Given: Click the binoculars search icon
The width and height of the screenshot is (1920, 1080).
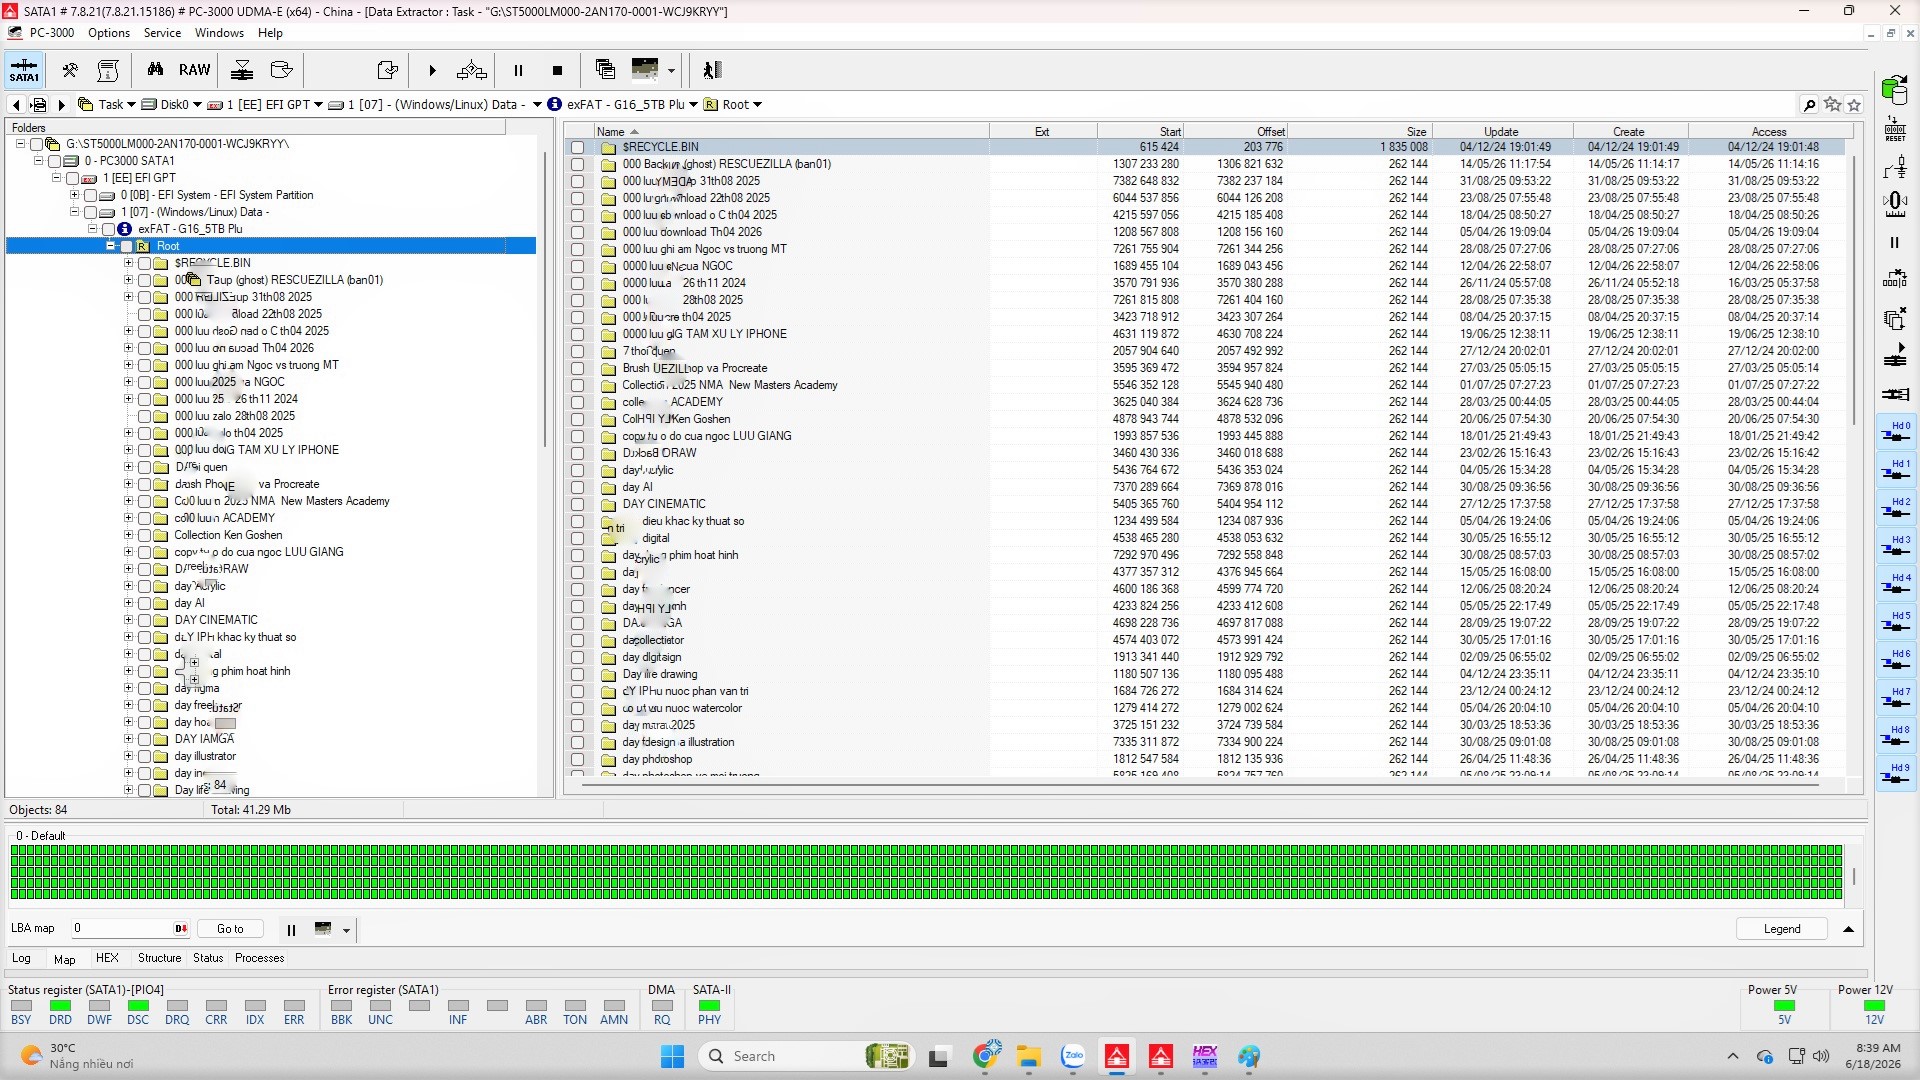Looking at the screenshot, I should click(155, 70).
